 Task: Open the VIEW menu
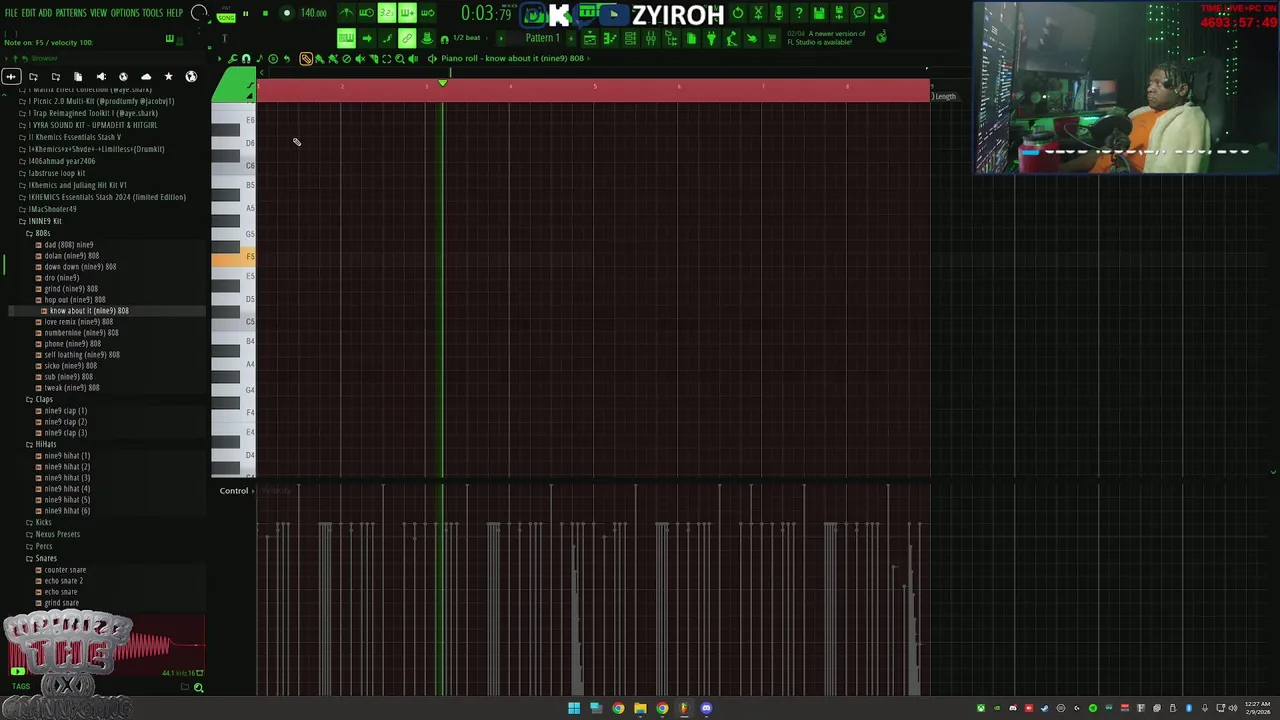click(x=98, y=13)
